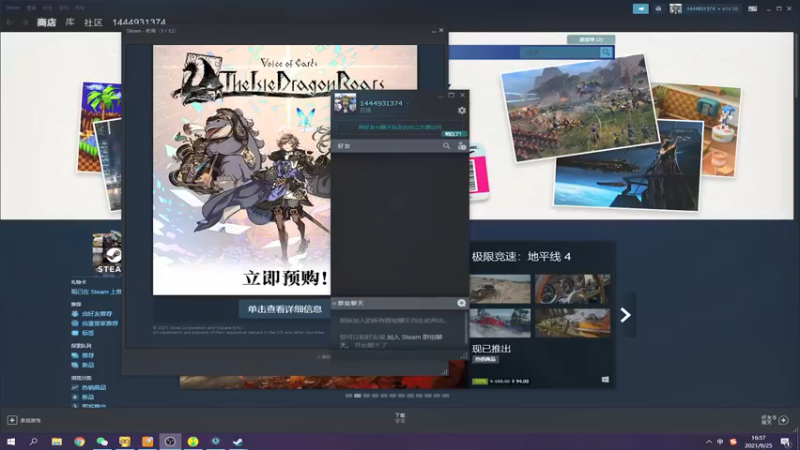Expand the account name and wallet dropdown
The image size is (800, 450).
(x=712, y=9)
